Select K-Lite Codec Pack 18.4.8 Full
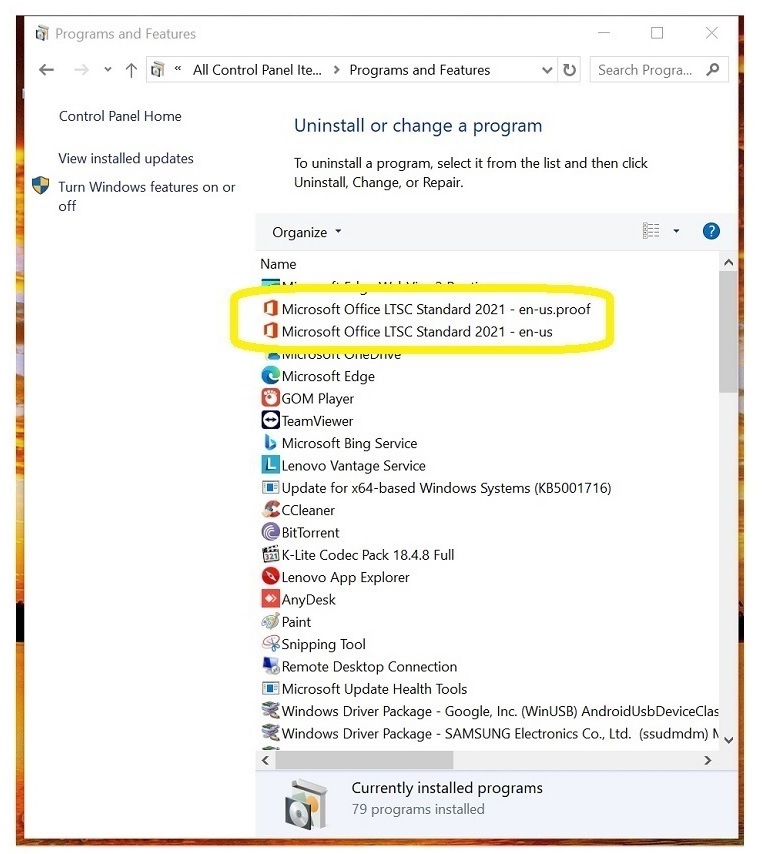Viewport: 763px width, 854px height. 368,555
